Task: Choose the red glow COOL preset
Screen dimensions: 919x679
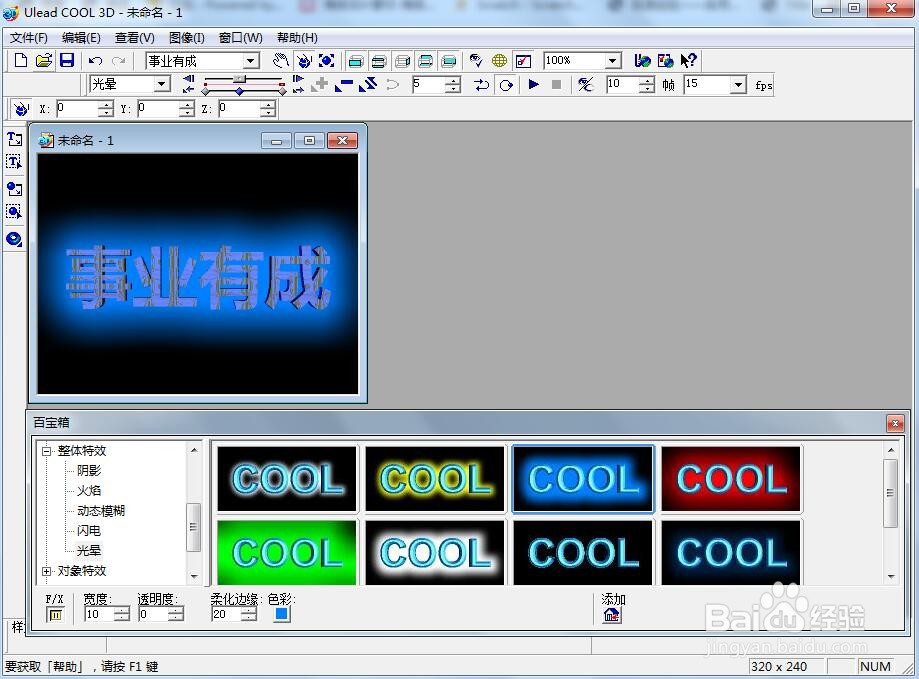Action: (x=731, y=479)
